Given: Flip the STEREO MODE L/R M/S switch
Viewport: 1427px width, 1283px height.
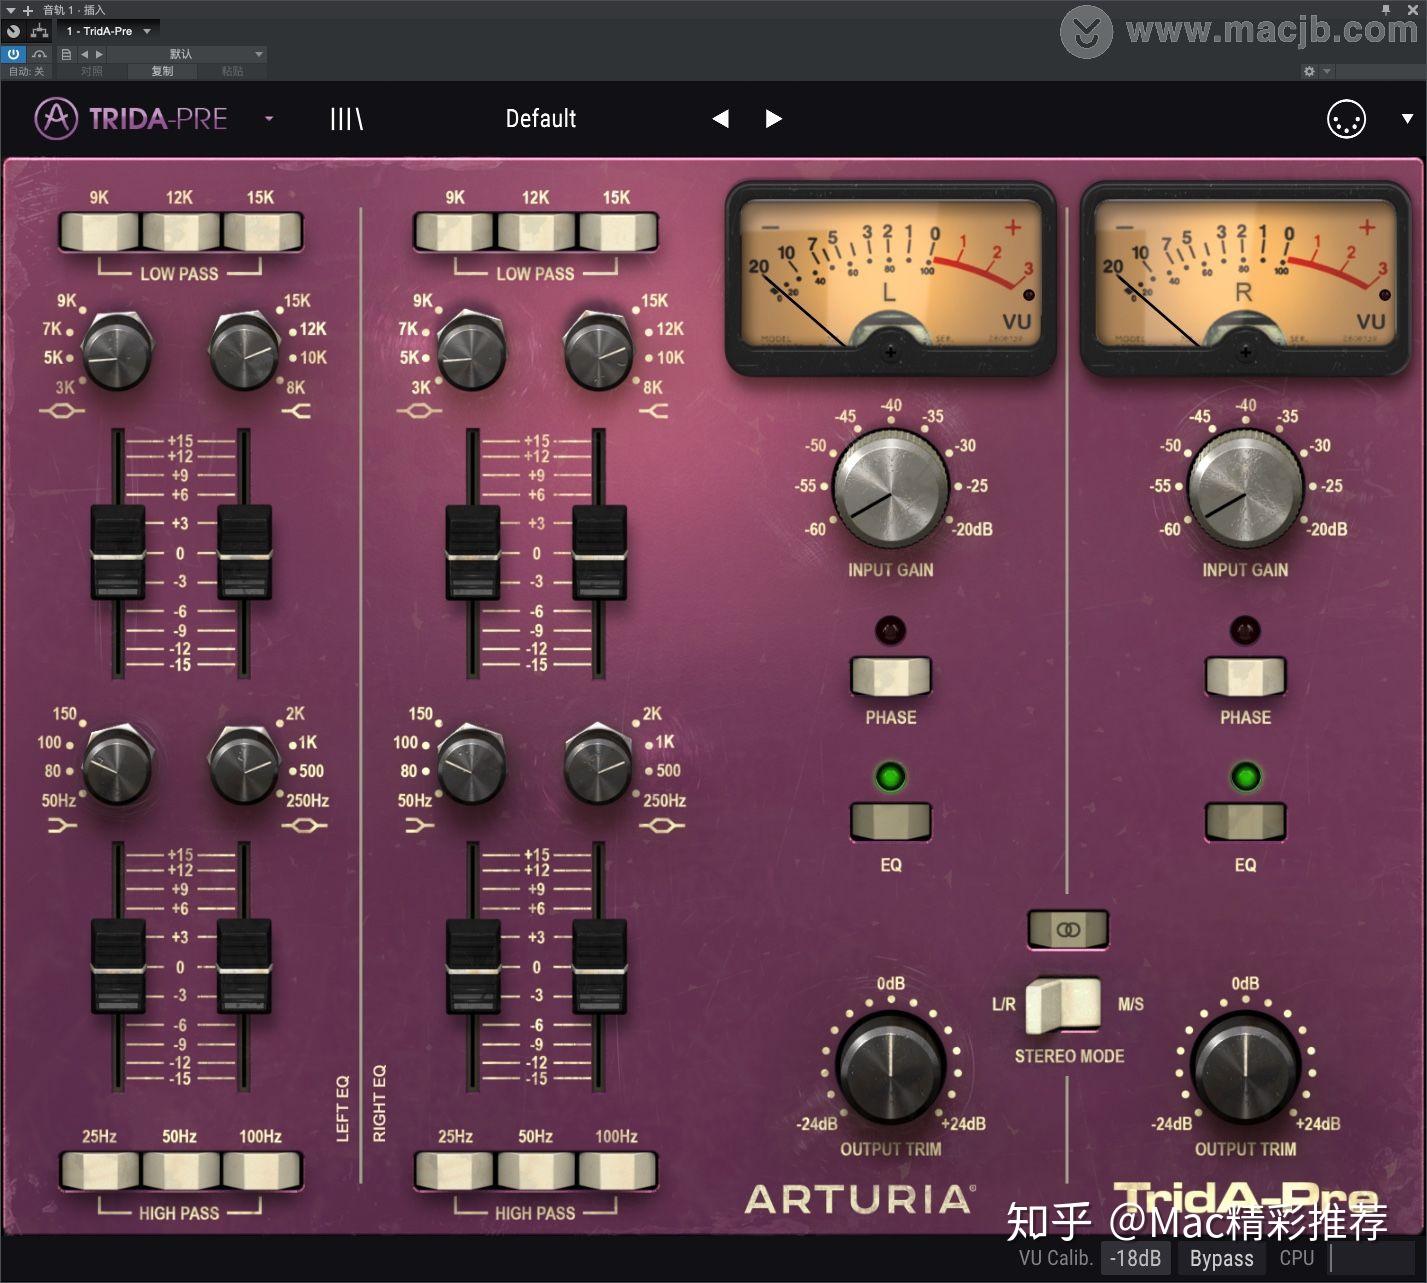Looking at the screenshot, I should click(x=1065, y=1005).
